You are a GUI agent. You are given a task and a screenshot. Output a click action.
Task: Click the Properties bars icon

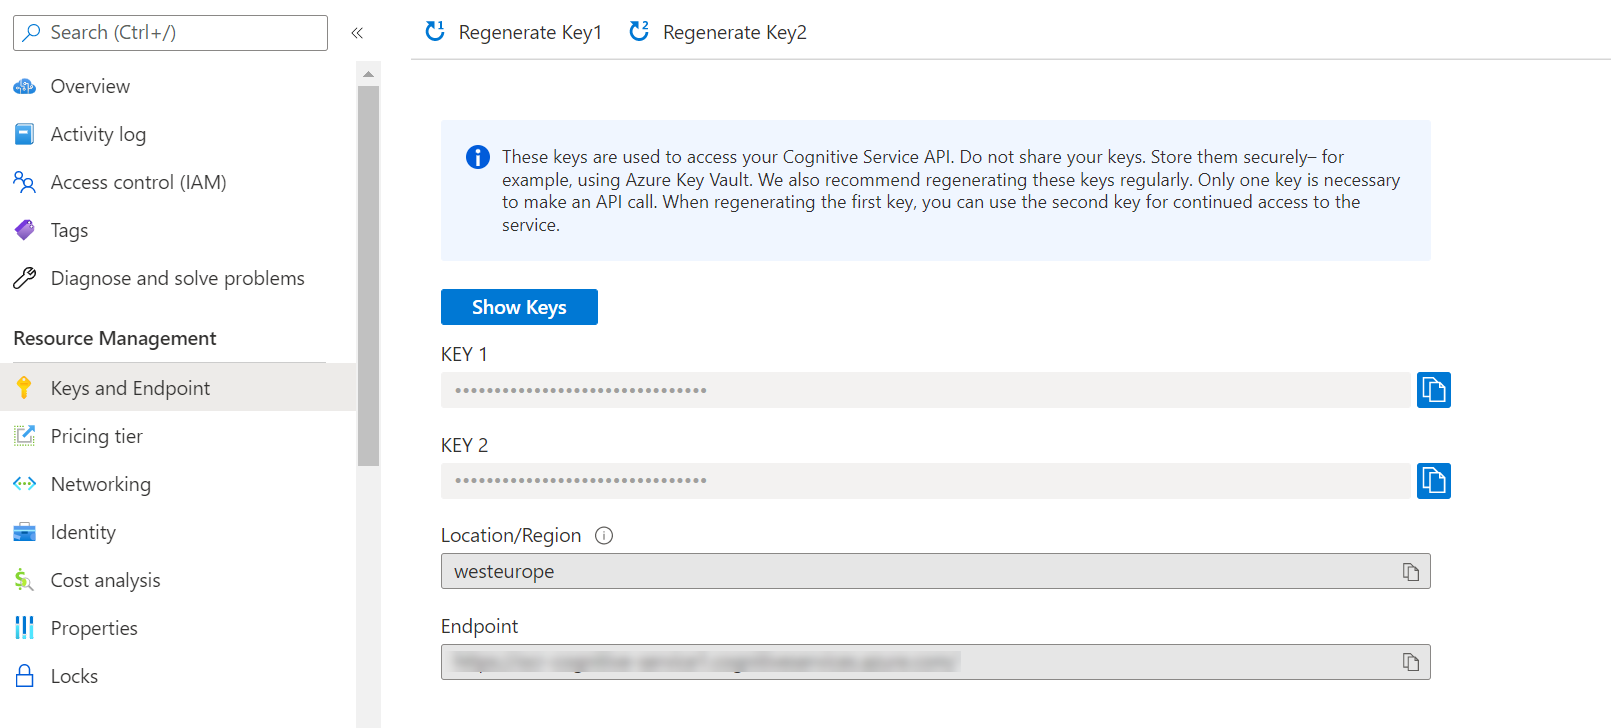coord(24,628)
